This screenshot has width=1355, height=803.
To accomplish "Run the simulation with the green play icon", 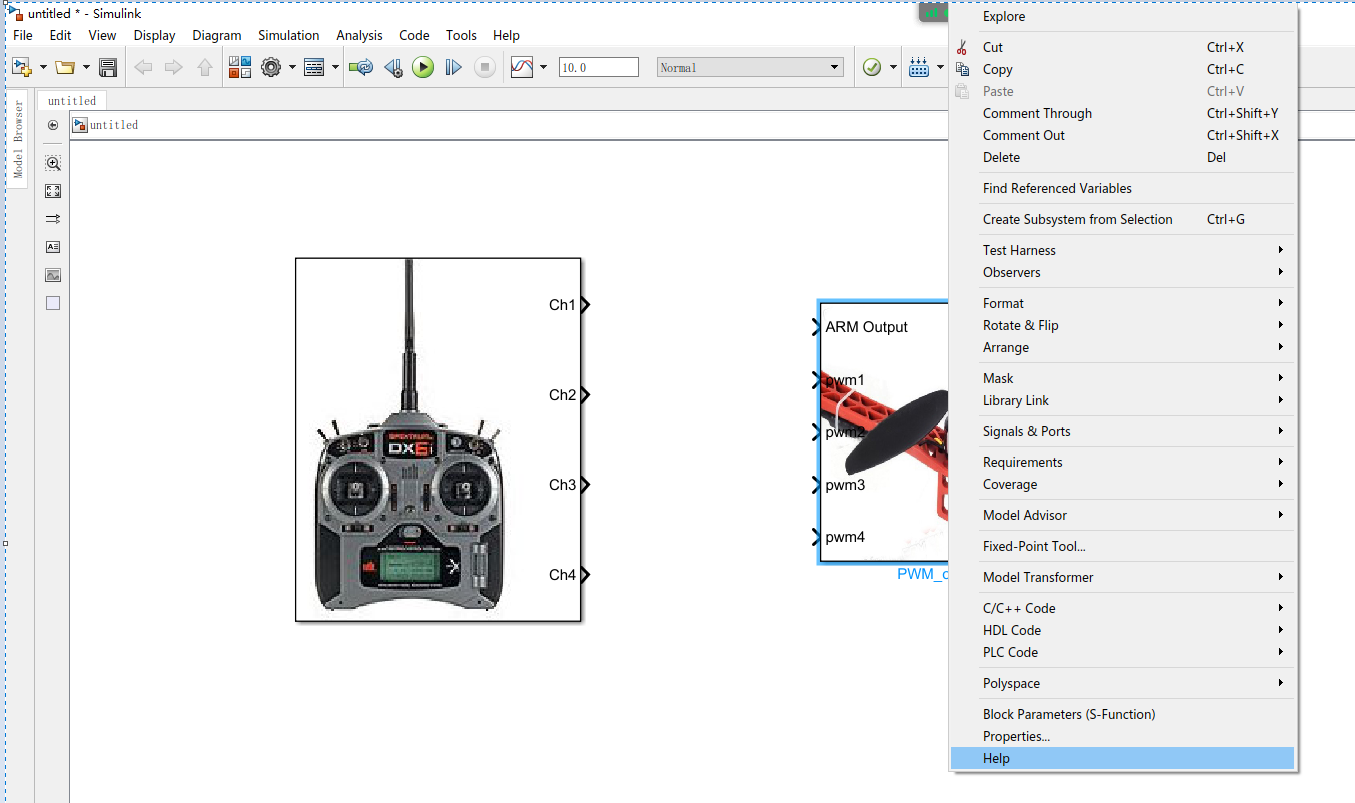I will pos(423,67).
